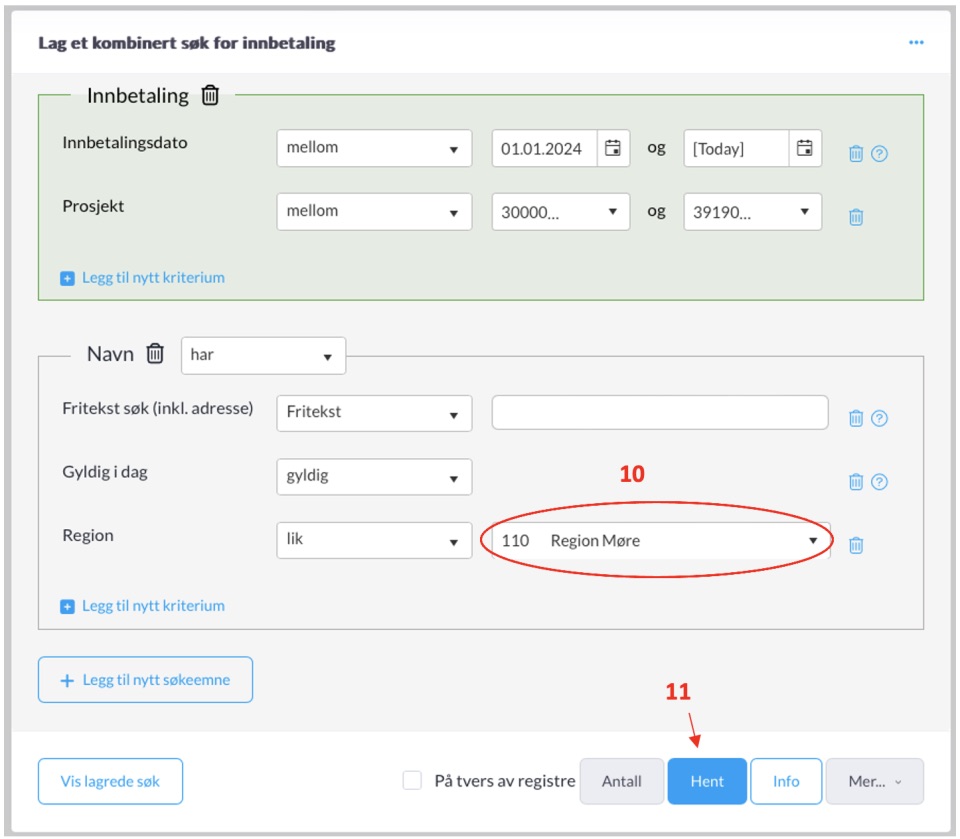Image resolution: width=960 pixels, height=839 pixels.
Task: Click the Hent button
Action: coord(707,781)
